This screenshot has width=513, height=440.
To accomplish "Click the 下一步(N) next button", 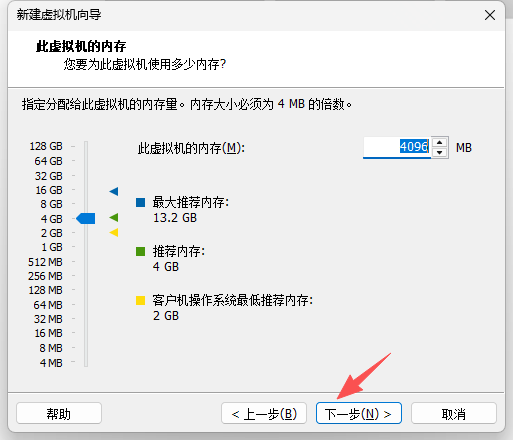I will [359, 414].
